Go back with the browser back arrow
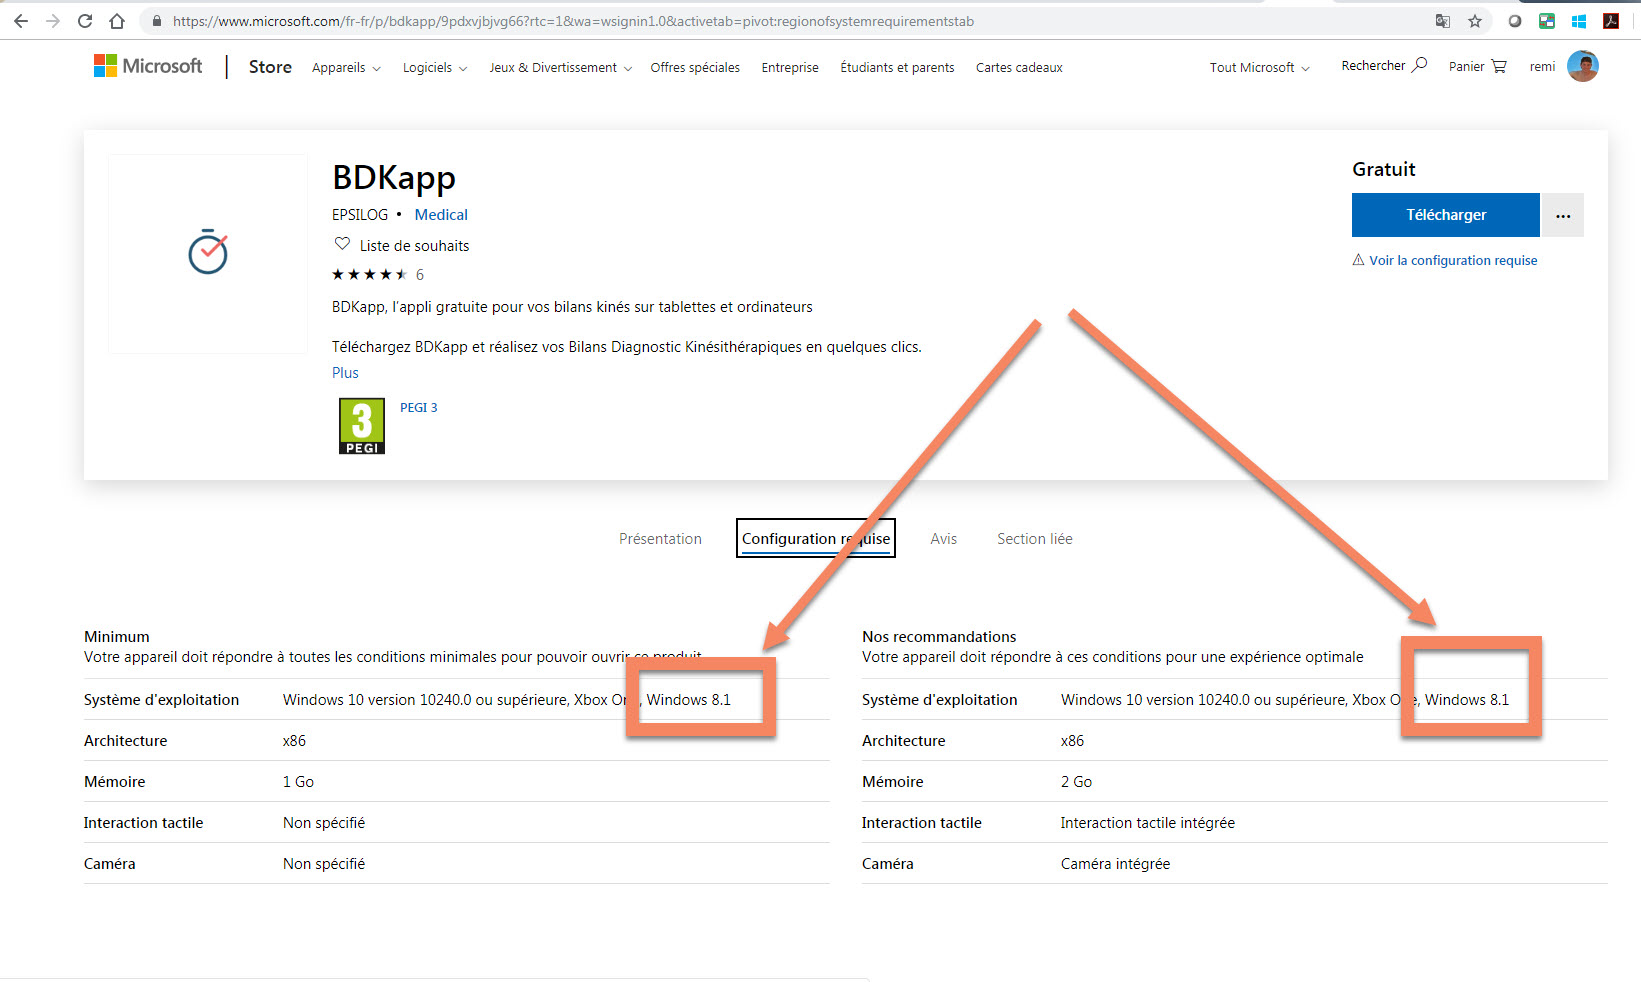The height and width of the screenshot is (982, 1641). (21, 21)
